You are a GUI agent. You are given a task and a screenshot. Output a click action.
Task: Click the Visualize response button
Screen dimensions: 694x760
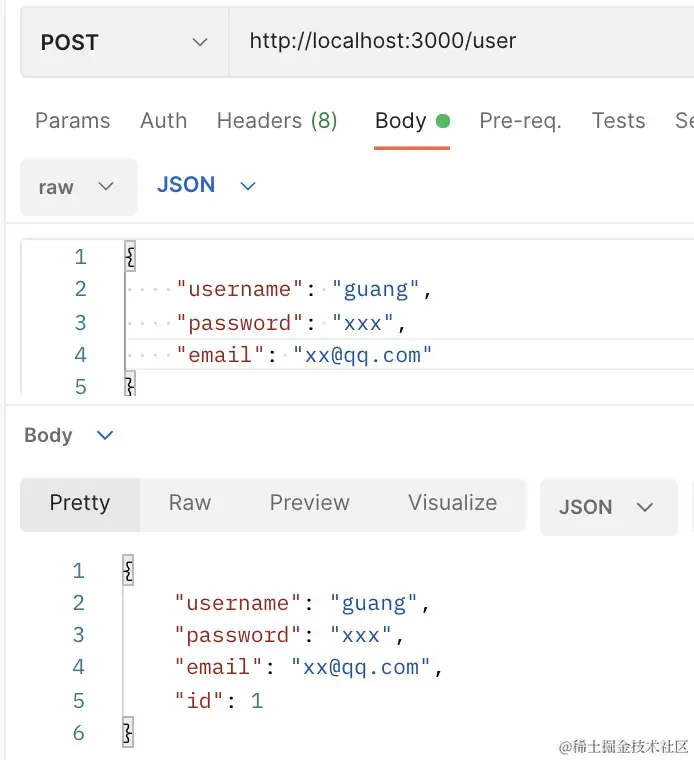(452, 503)
